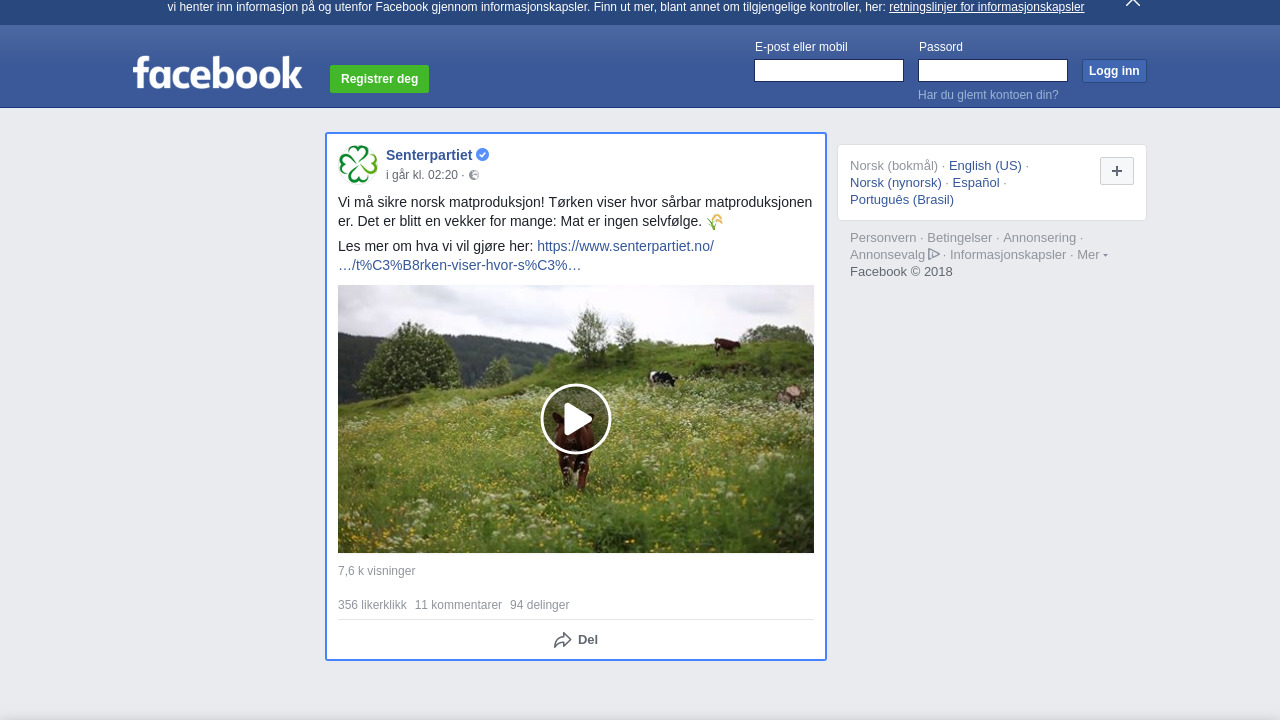Click the 356 likerklikk count
The height and width of the screenshot is (720, 1280).
tap(372, 605)
